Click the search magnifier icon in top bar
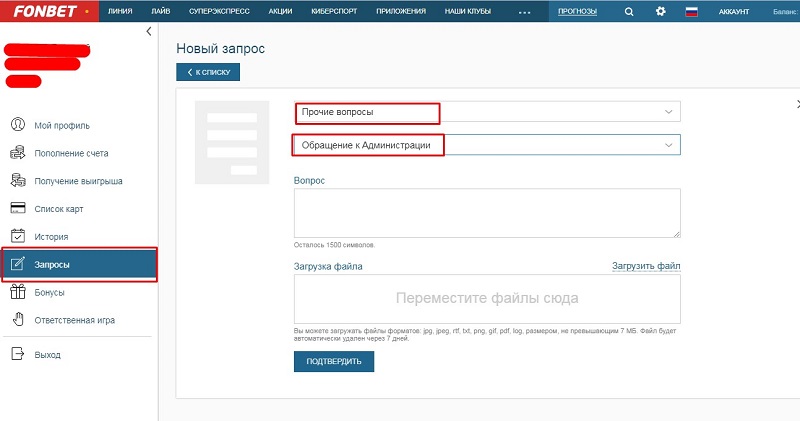This screenshot has width=800, height=421. (x=628, y=12)
